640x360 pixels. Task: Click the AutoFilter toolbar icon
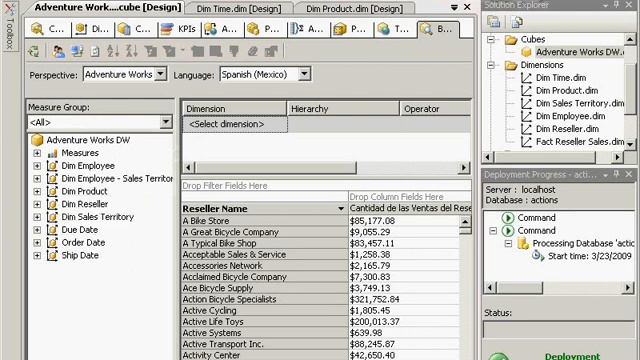(x=151, y=51)
